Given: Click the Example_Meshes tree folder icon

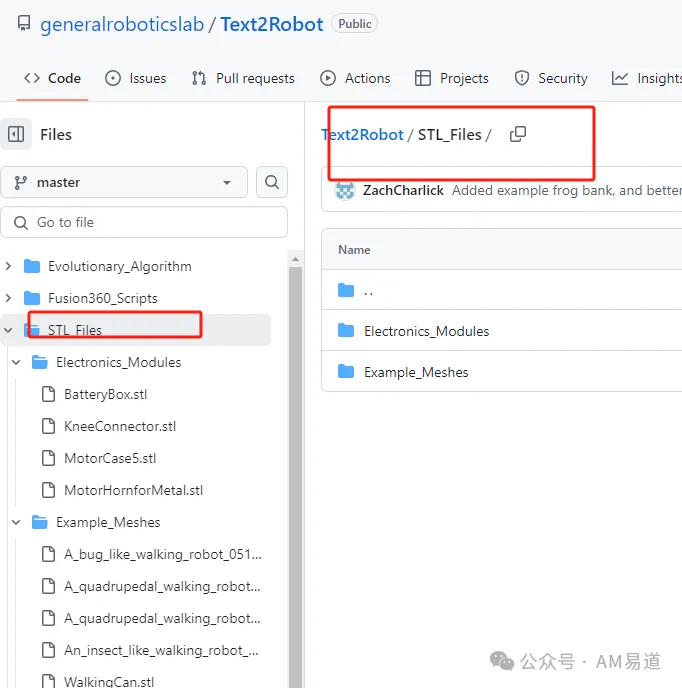Looking at the screenshot, I should [x=39, y=522].
